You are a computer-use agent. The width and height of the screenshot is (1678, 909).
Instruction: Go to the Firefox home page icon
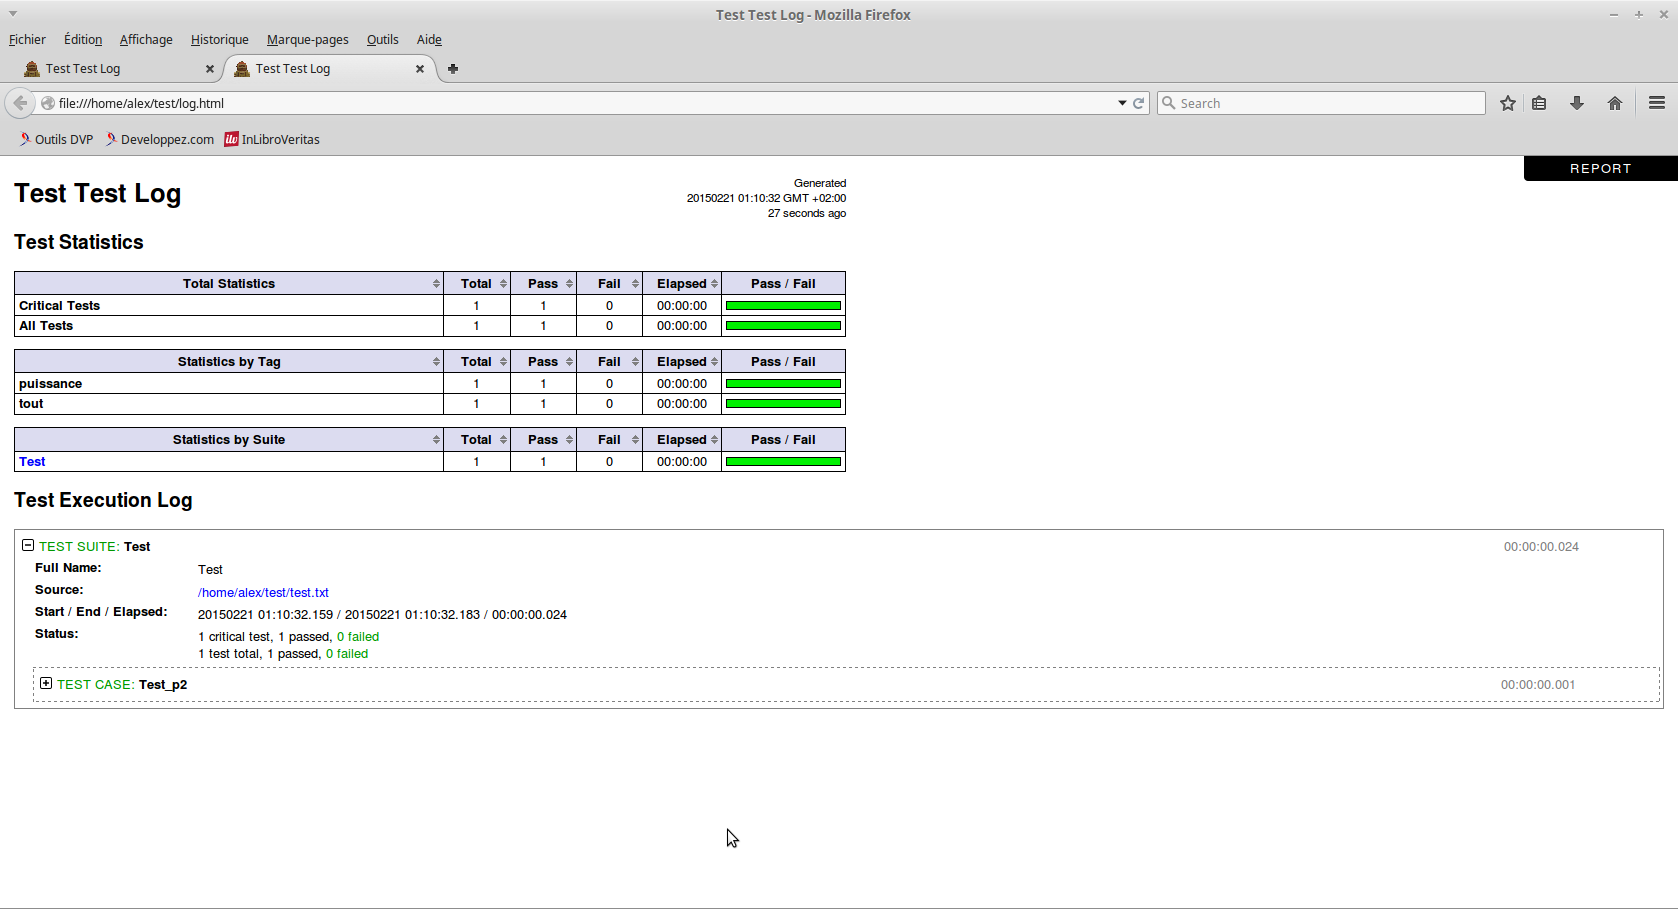(x=1614, y=103)
